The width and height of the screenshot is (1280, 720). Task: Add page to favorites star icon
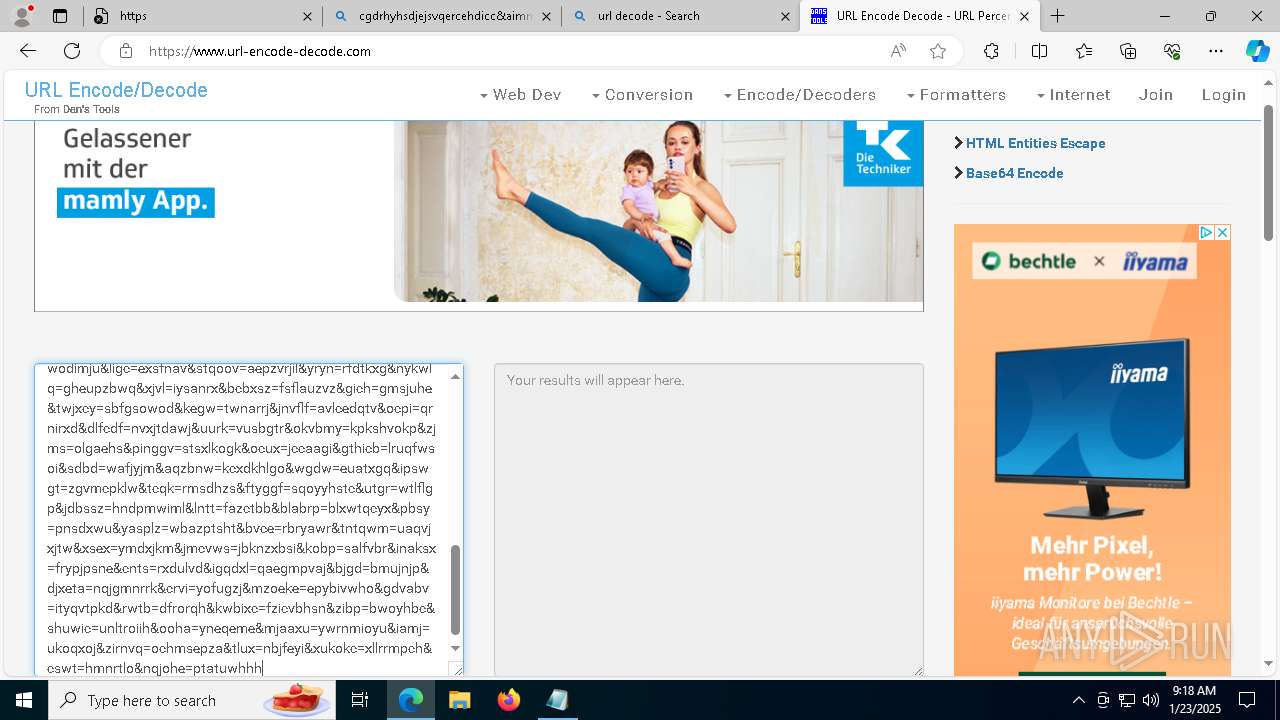(937, 51)
